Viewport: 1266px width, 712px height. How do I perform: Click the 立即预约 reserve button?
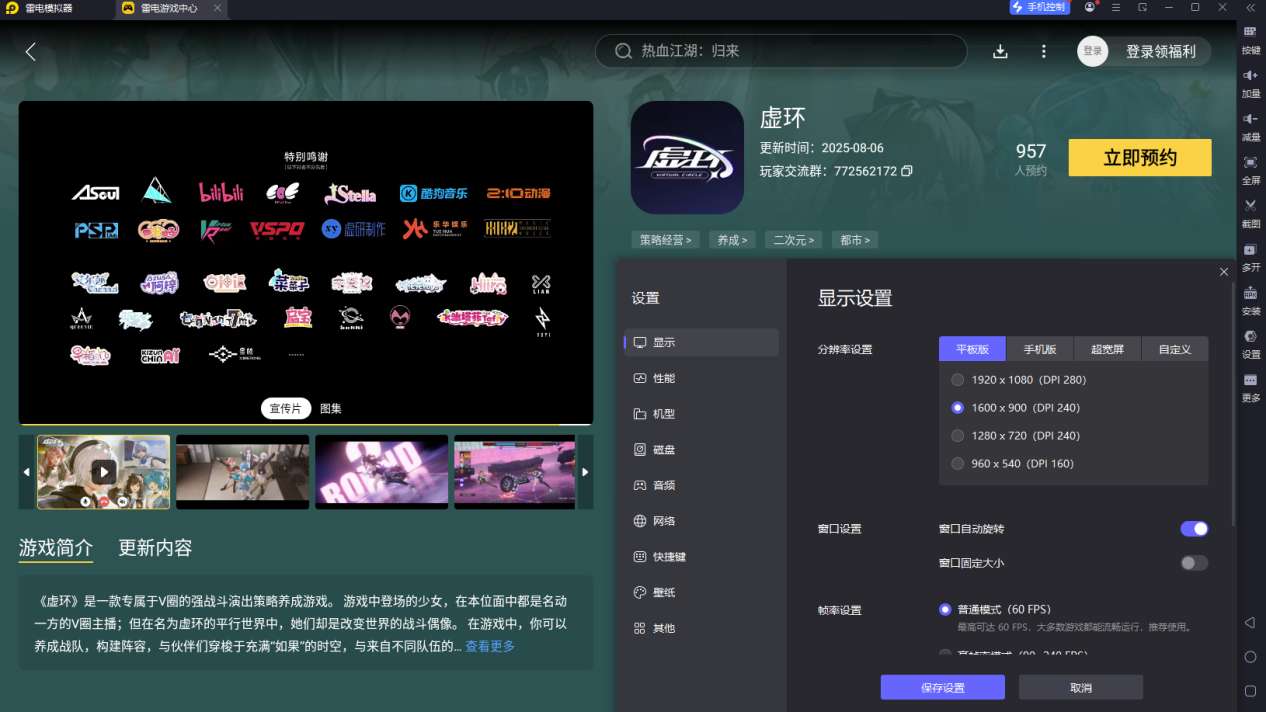(x=1139, y=157)
